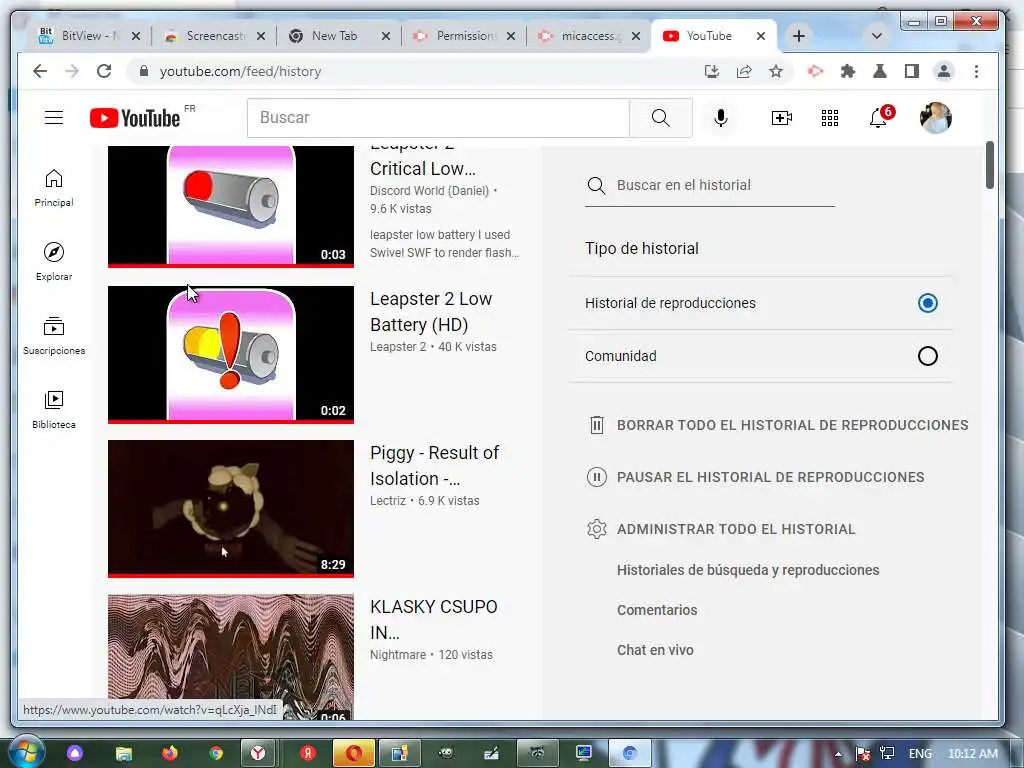Close the YouTube tab
Viewport: 1024px width, 768px height.
coord(761,37)
